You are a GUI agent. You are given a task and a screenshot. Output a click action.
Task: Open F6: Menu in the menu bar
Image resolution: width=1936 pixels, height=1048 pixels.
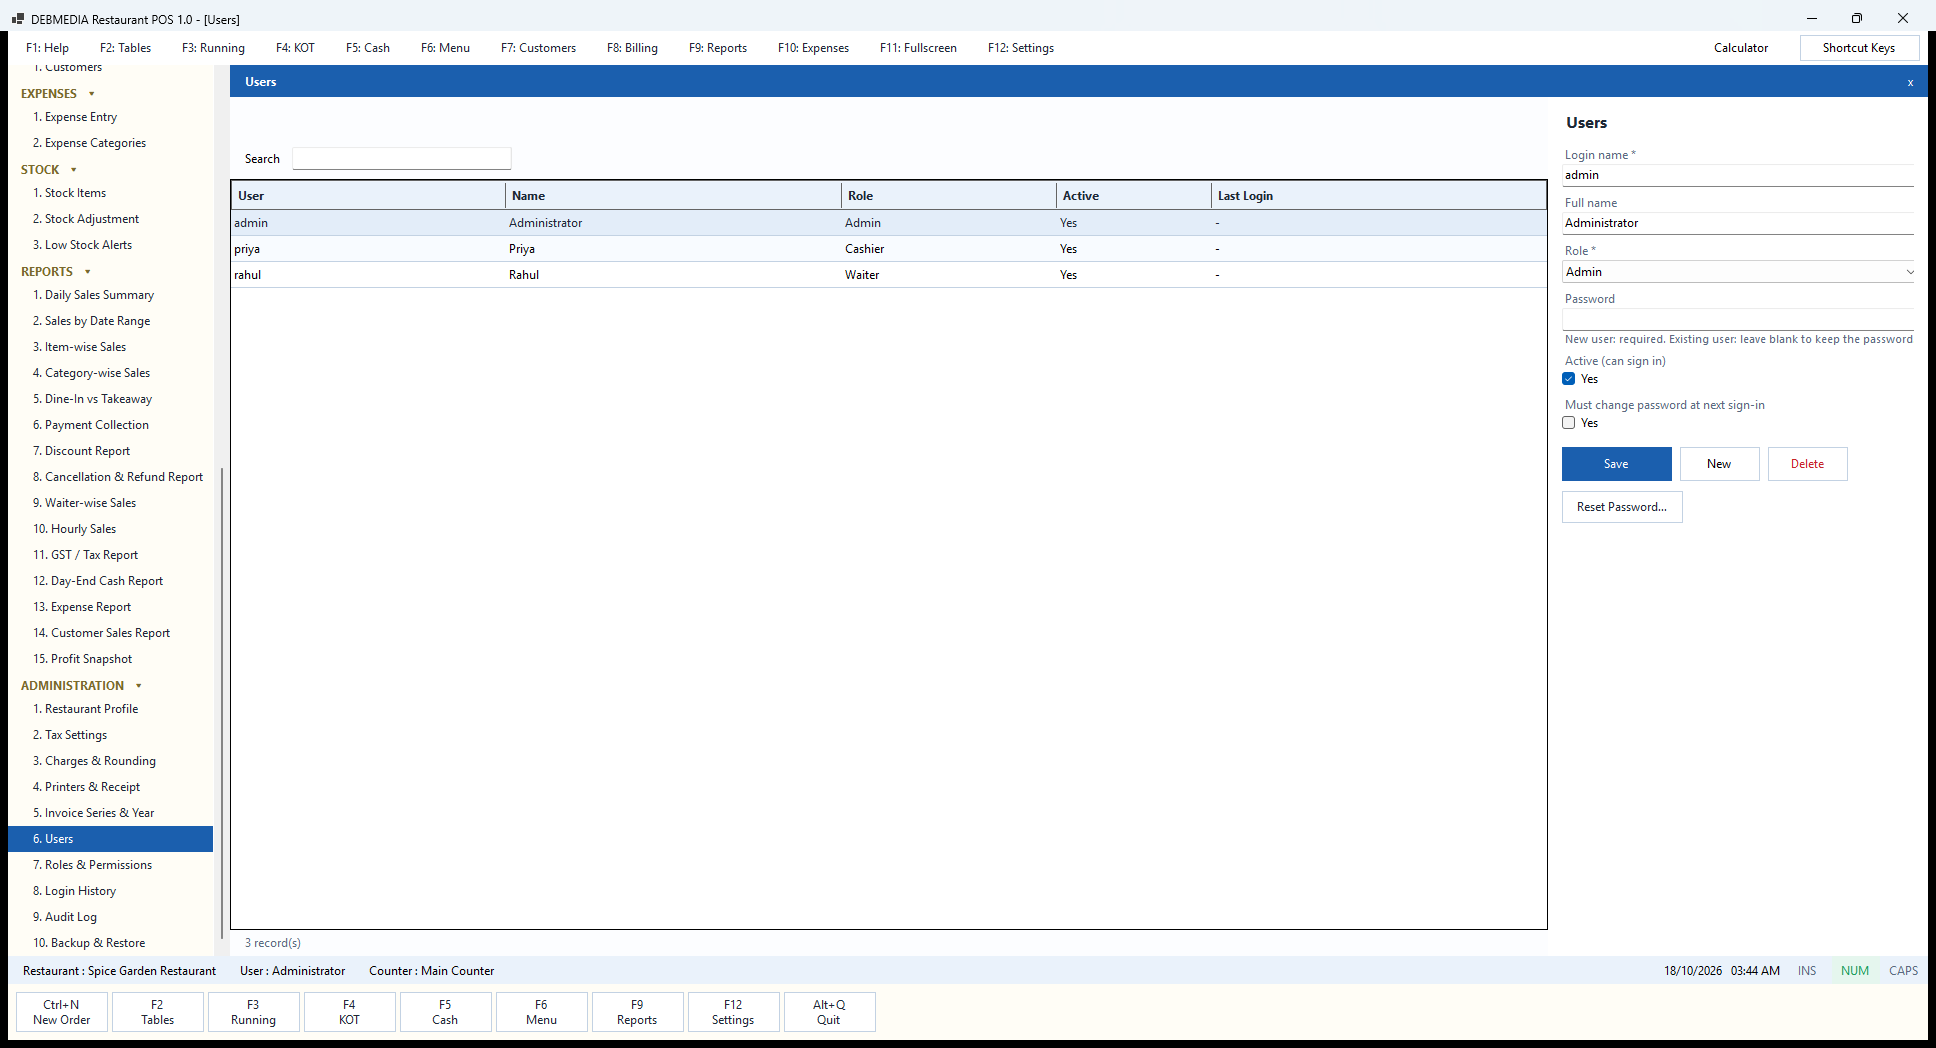445,48
